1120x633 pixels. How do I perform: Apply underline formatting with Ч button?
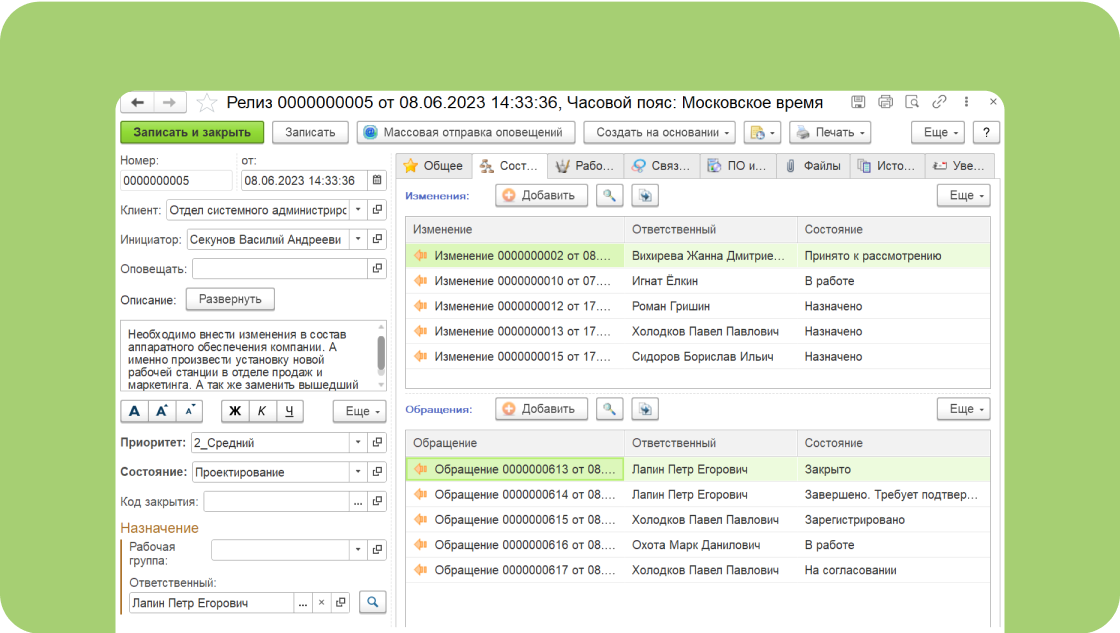289,411
